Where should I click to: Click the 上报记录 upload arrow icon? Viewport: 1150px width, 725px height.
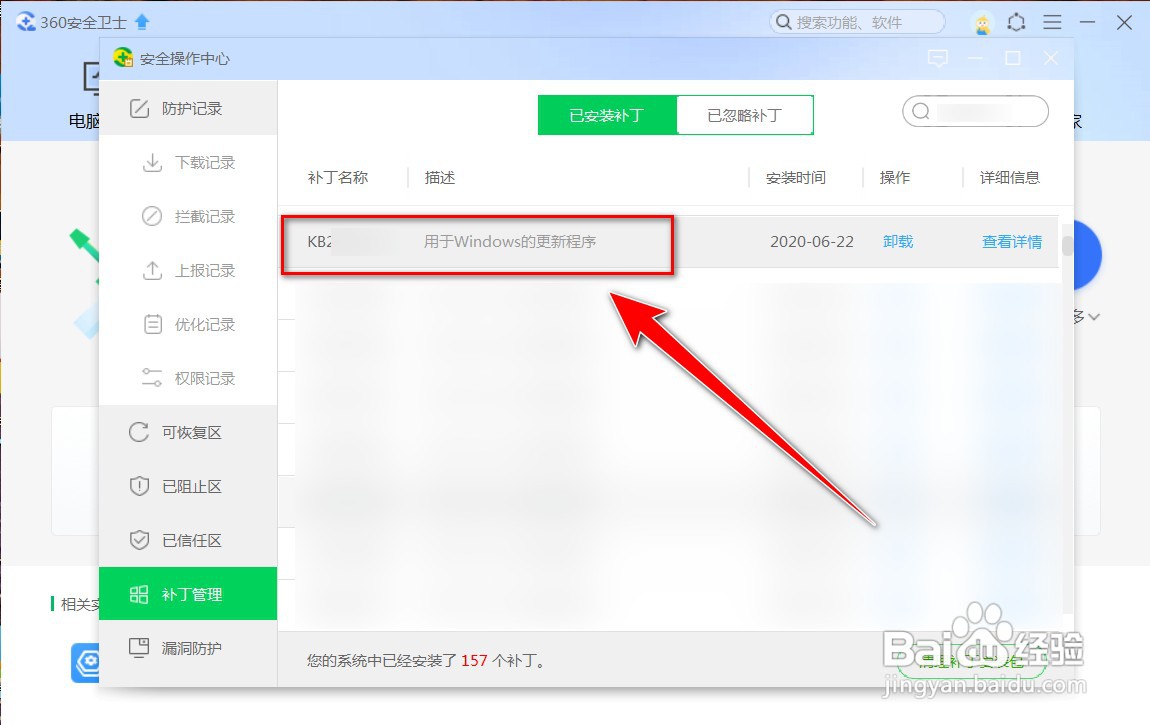point(152,271)
